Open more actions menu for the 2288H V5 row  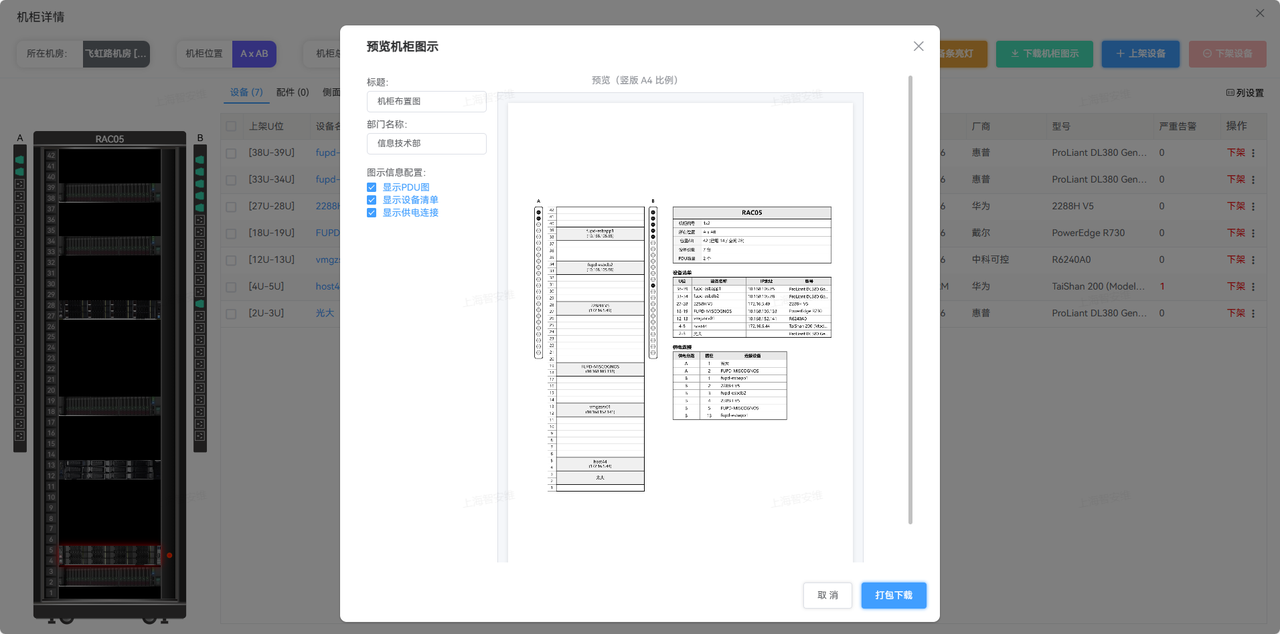1253,207
